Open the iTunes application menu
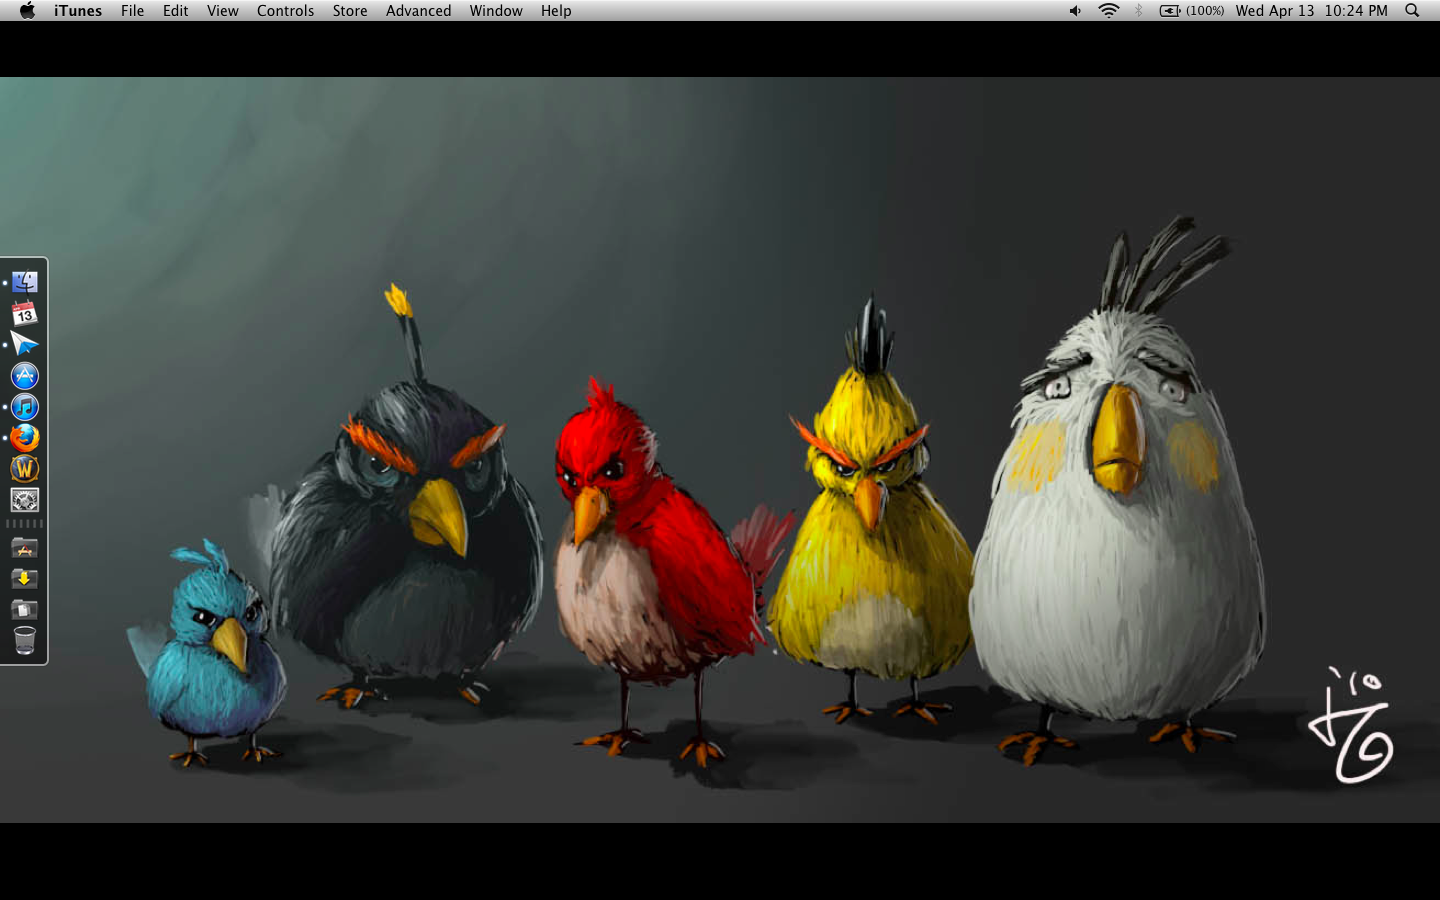Screen dimensions: 1440x900 [x=78, y=11]
